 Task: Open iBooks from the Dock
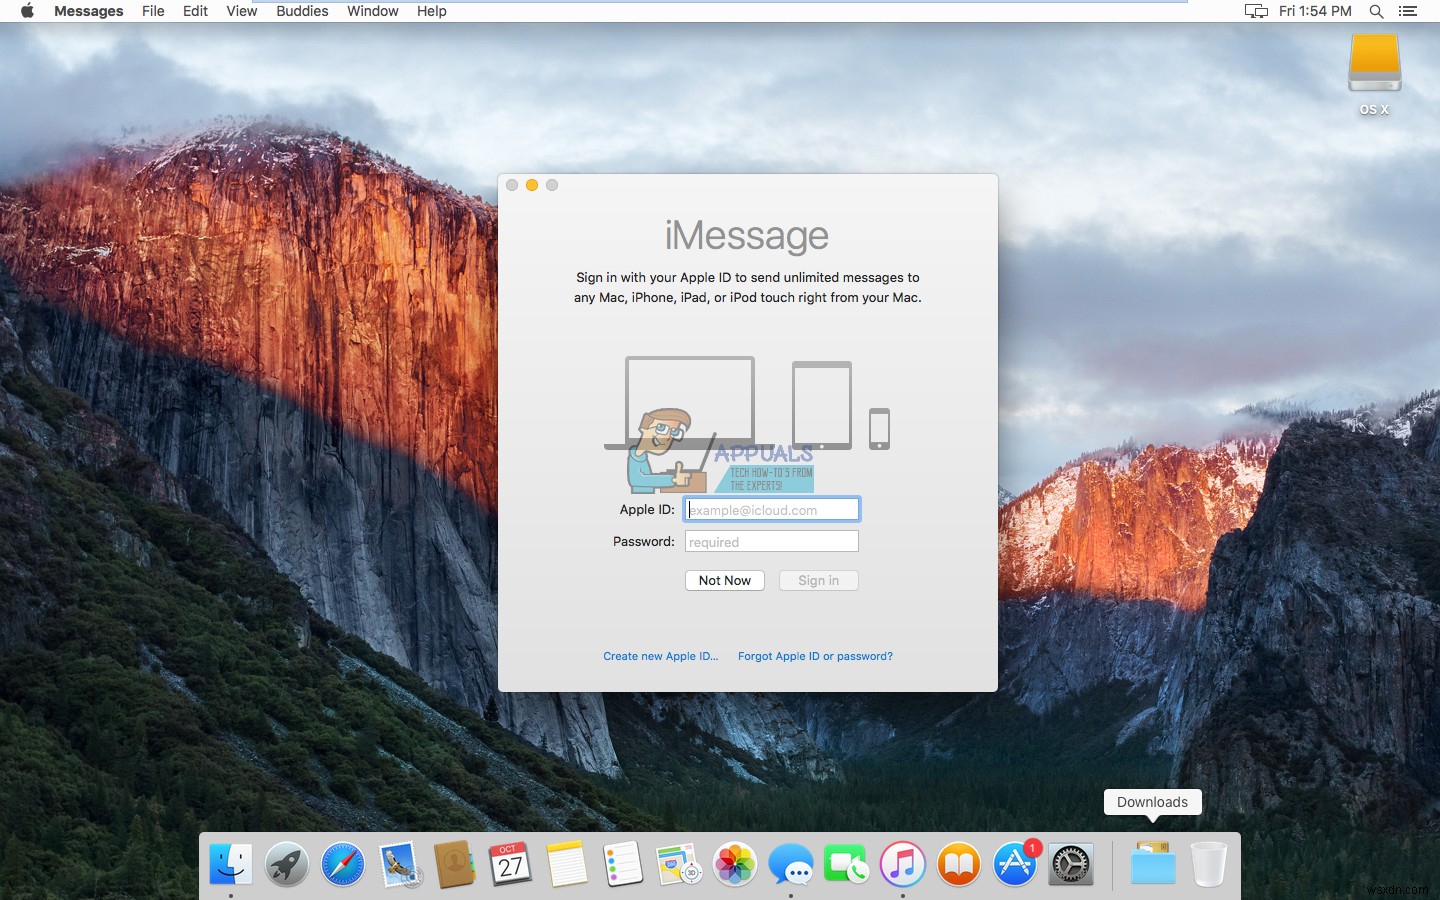(959, 865)
